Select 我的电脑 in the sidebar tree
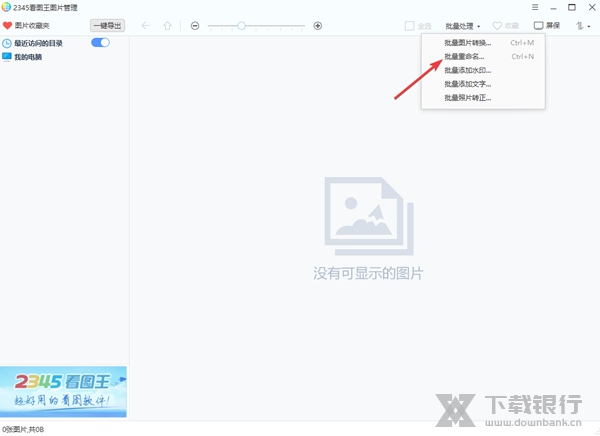Screen dimensions: 600x436 [28, 57]
